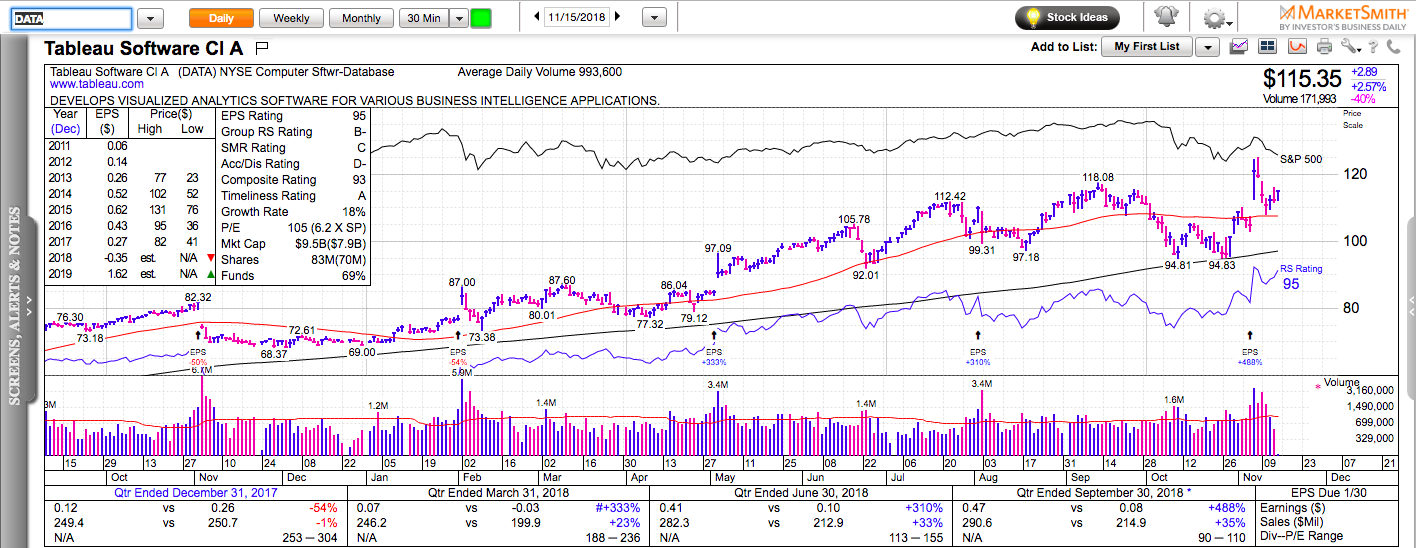Switch to the Monthly chart view

361,18
